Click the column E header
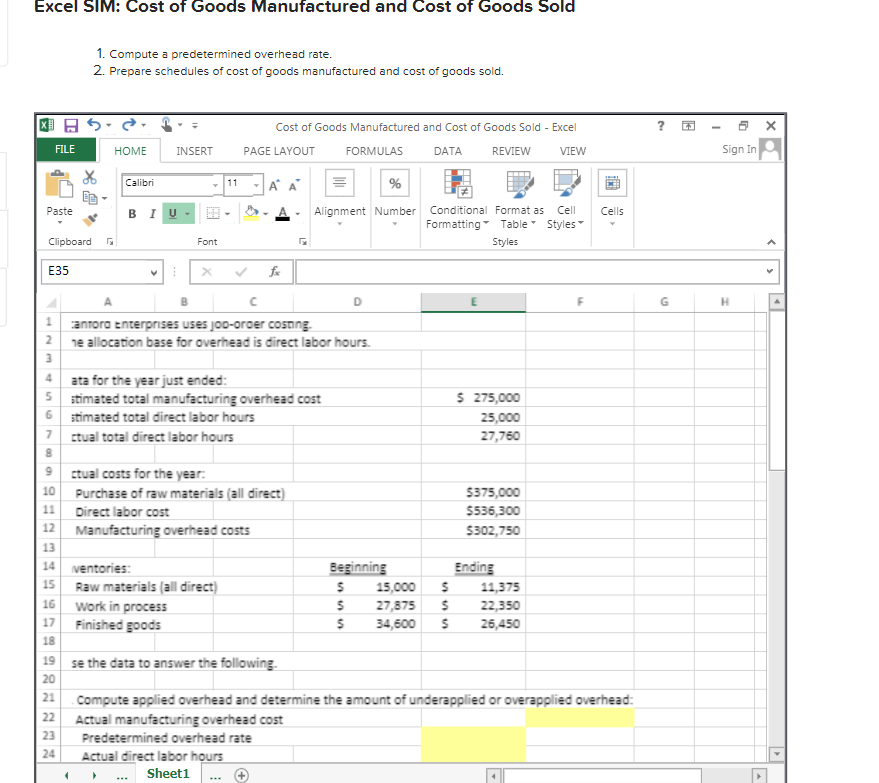The height and width of the screenshot is (783, 879). pyautogui.click(x=473, y=302)
